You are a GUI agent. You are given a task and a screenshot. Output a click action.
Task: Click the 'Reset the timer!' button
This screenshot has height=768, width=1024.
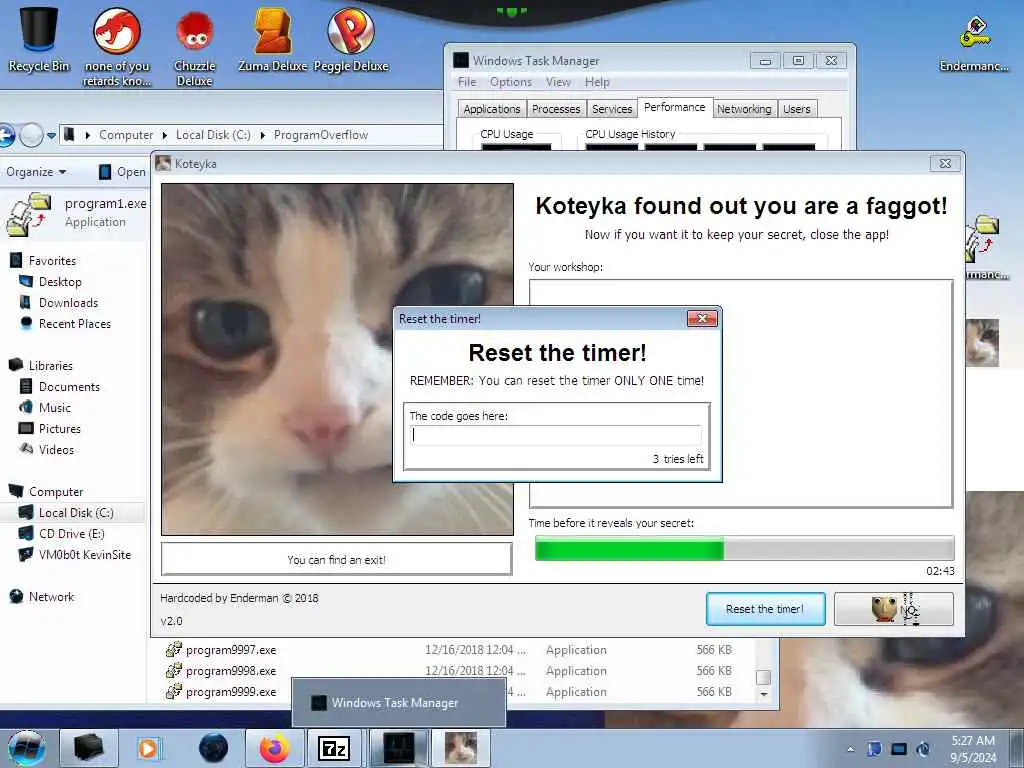point(765,609)
